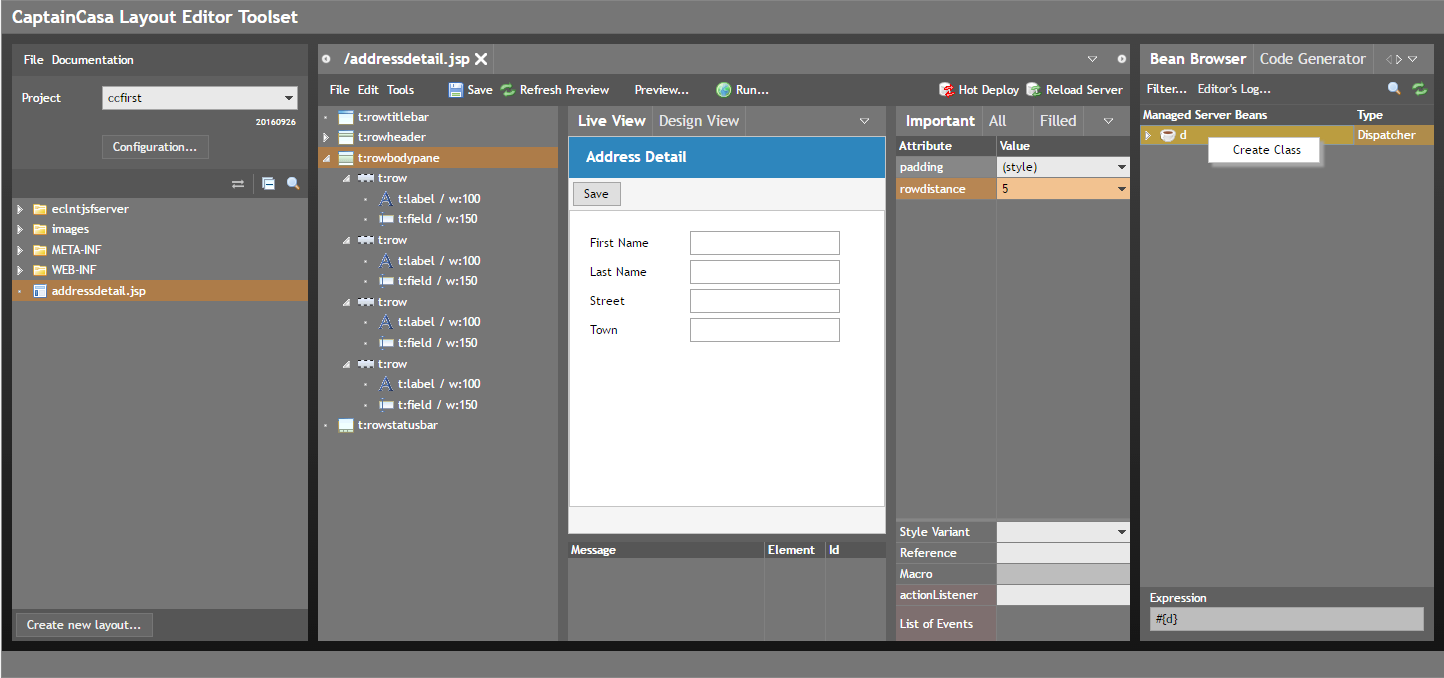Viewport: 1444px width, 678px height.
Task: Click the First Name input field
Action: coord(764,243)
